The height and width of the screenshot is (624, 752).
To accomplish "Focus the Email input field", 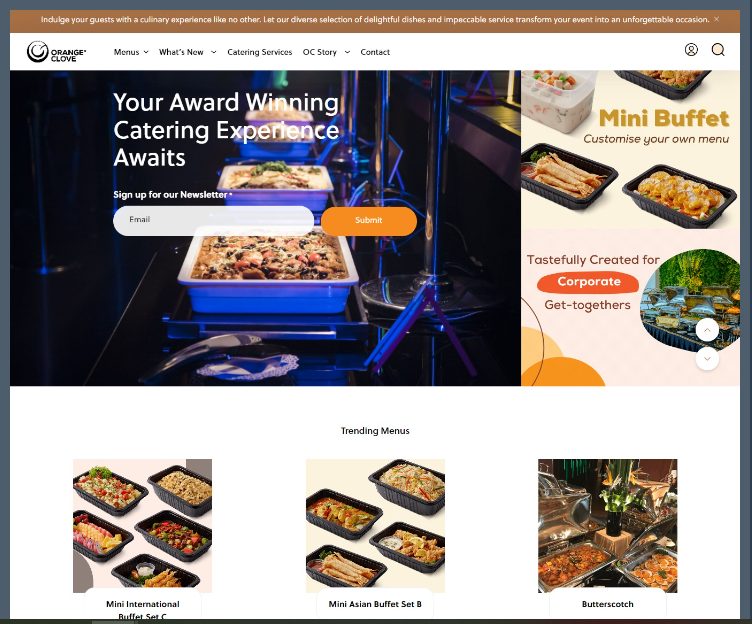I will click(x=213, y=221).
